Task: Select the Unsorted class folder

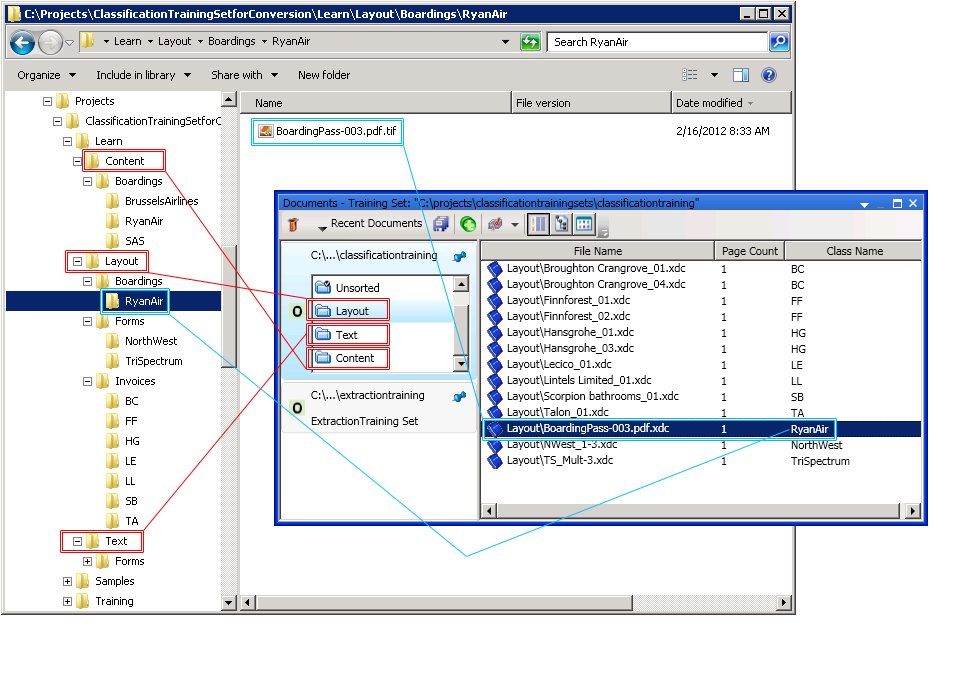Action: 347,287
